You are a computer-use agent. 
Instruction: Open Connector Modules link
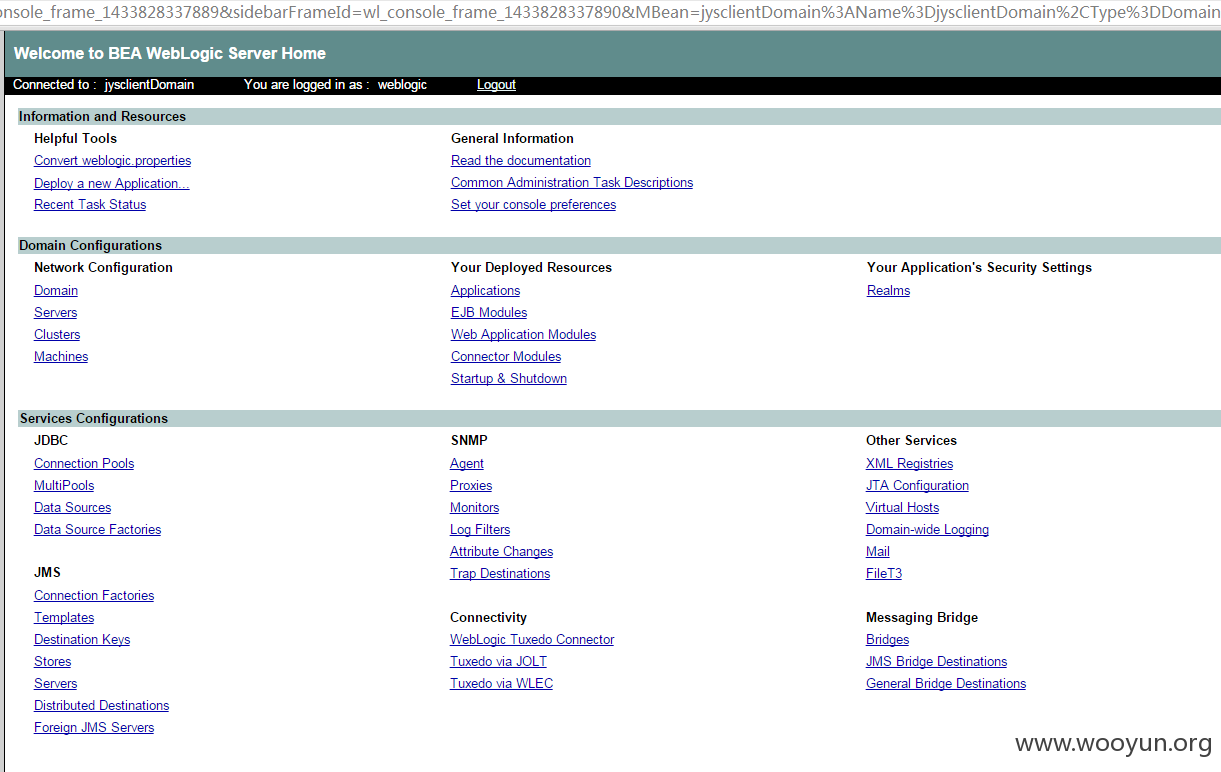[506, 357]
